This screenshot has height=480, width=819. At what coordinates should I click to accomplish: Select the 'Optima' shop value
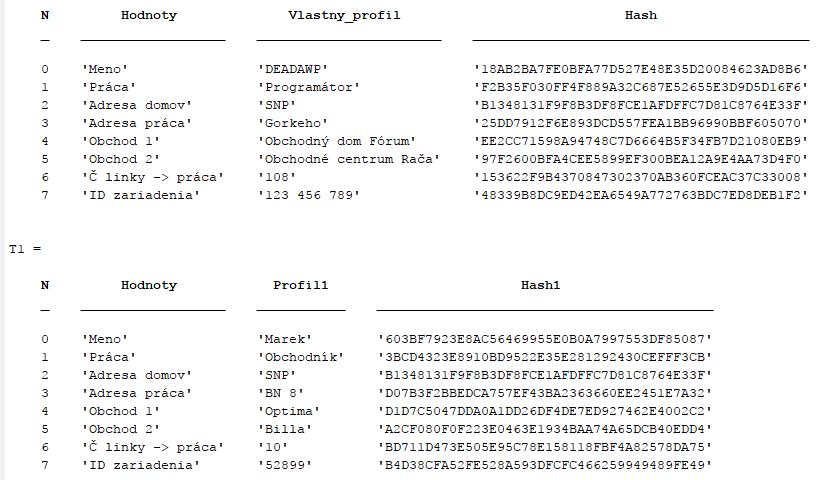[x=289, y=411]
